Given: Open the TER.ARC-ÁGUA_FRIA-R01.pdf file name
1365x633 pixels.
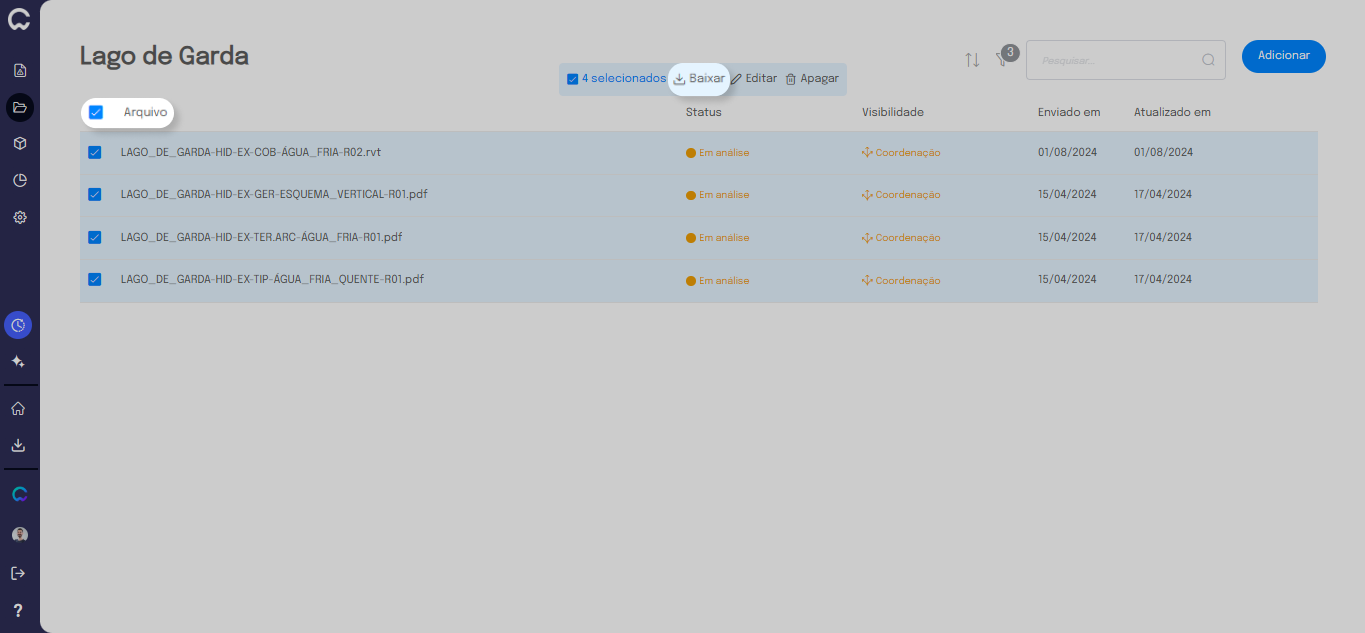Looking at the screenshot, I should click(261, 237).
